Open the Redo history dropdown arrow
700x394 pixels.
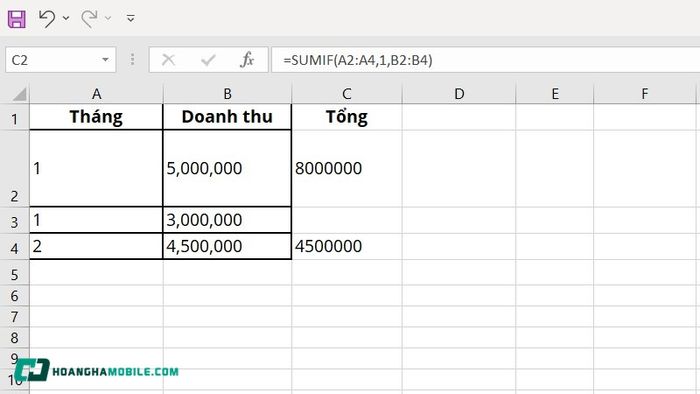click(x=108, y=18)
